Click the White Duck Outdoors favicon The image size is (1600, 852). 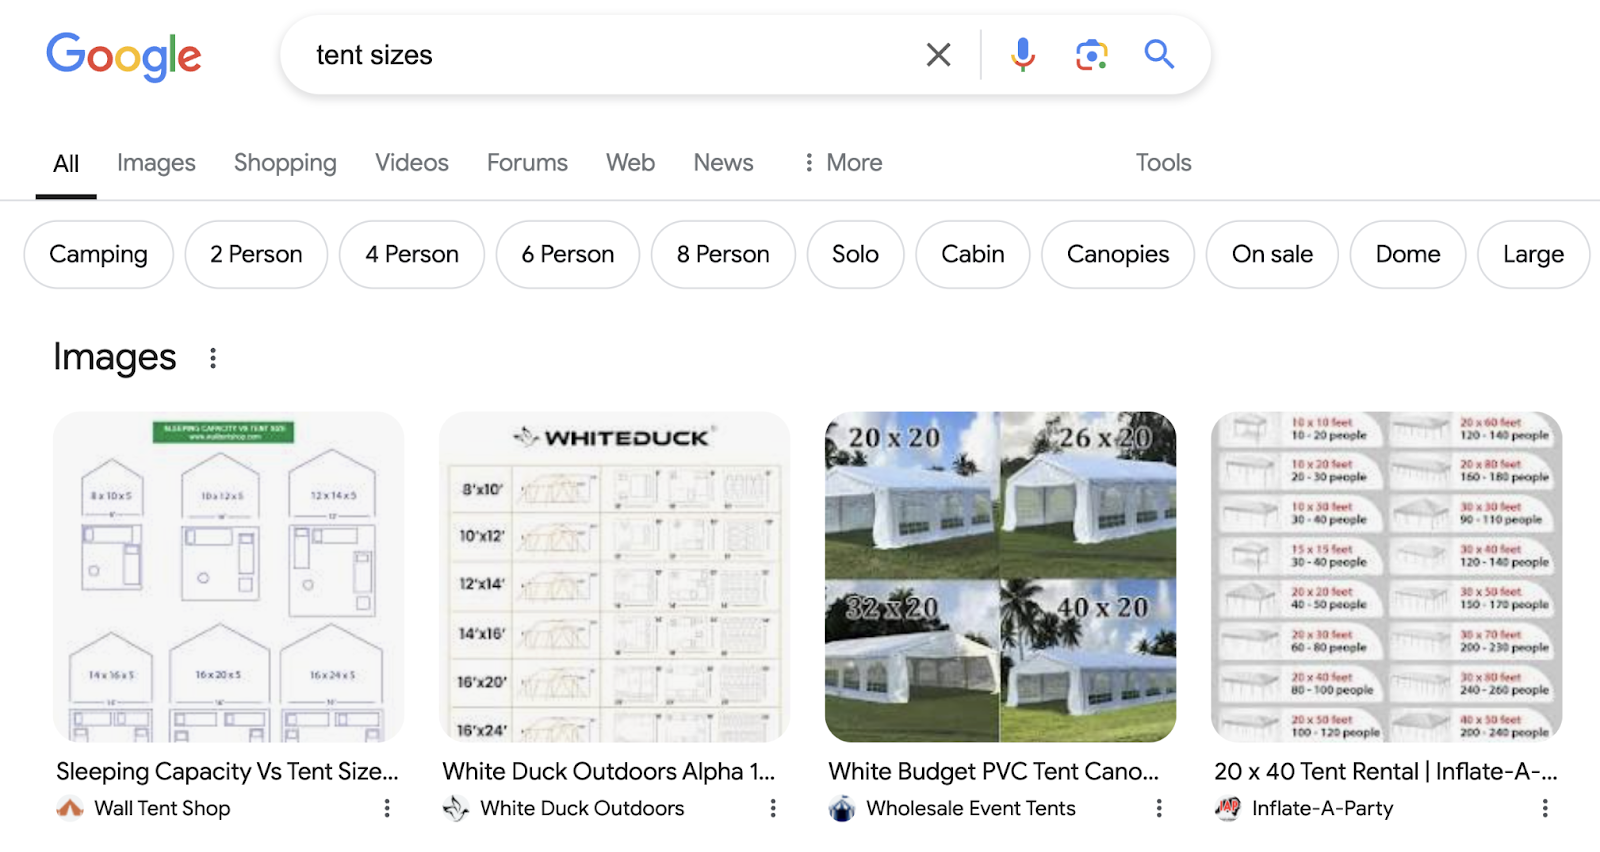click(x=456, y=808)
